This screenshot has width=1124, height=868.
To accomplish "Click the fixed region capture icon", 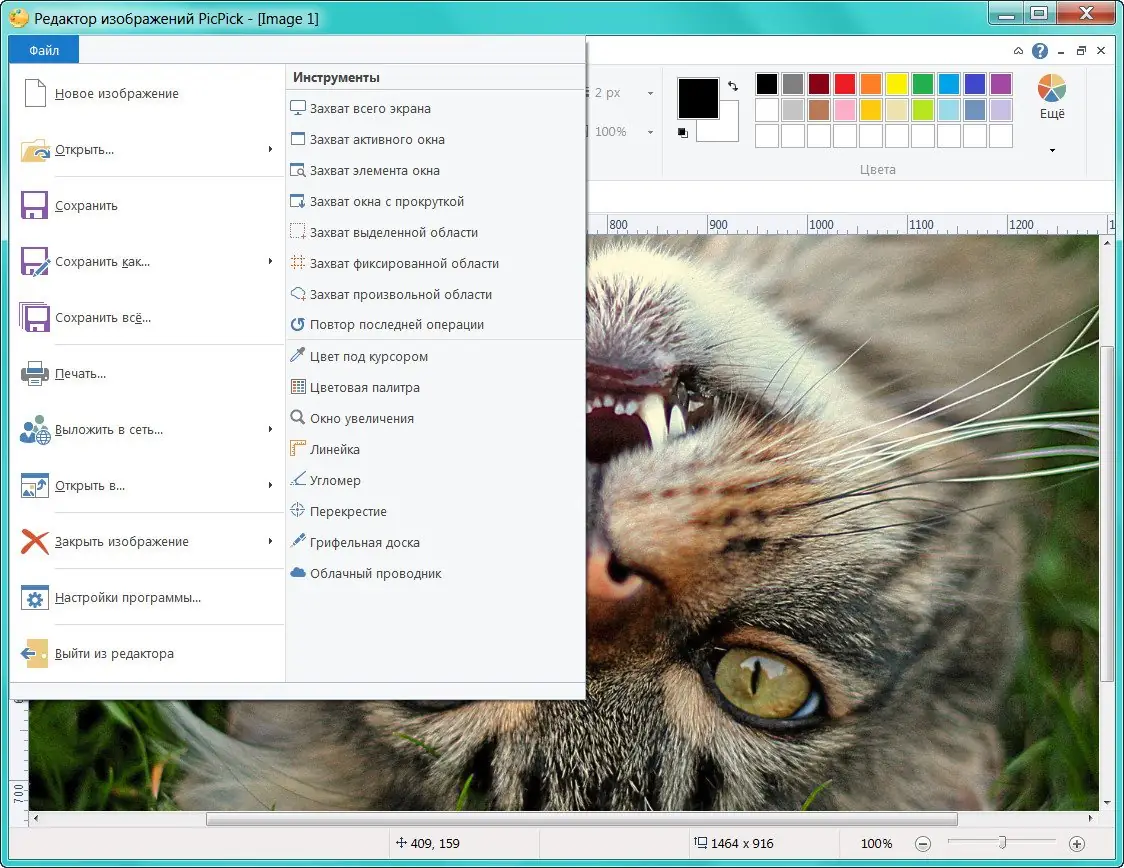I will [x=297, y=263].
